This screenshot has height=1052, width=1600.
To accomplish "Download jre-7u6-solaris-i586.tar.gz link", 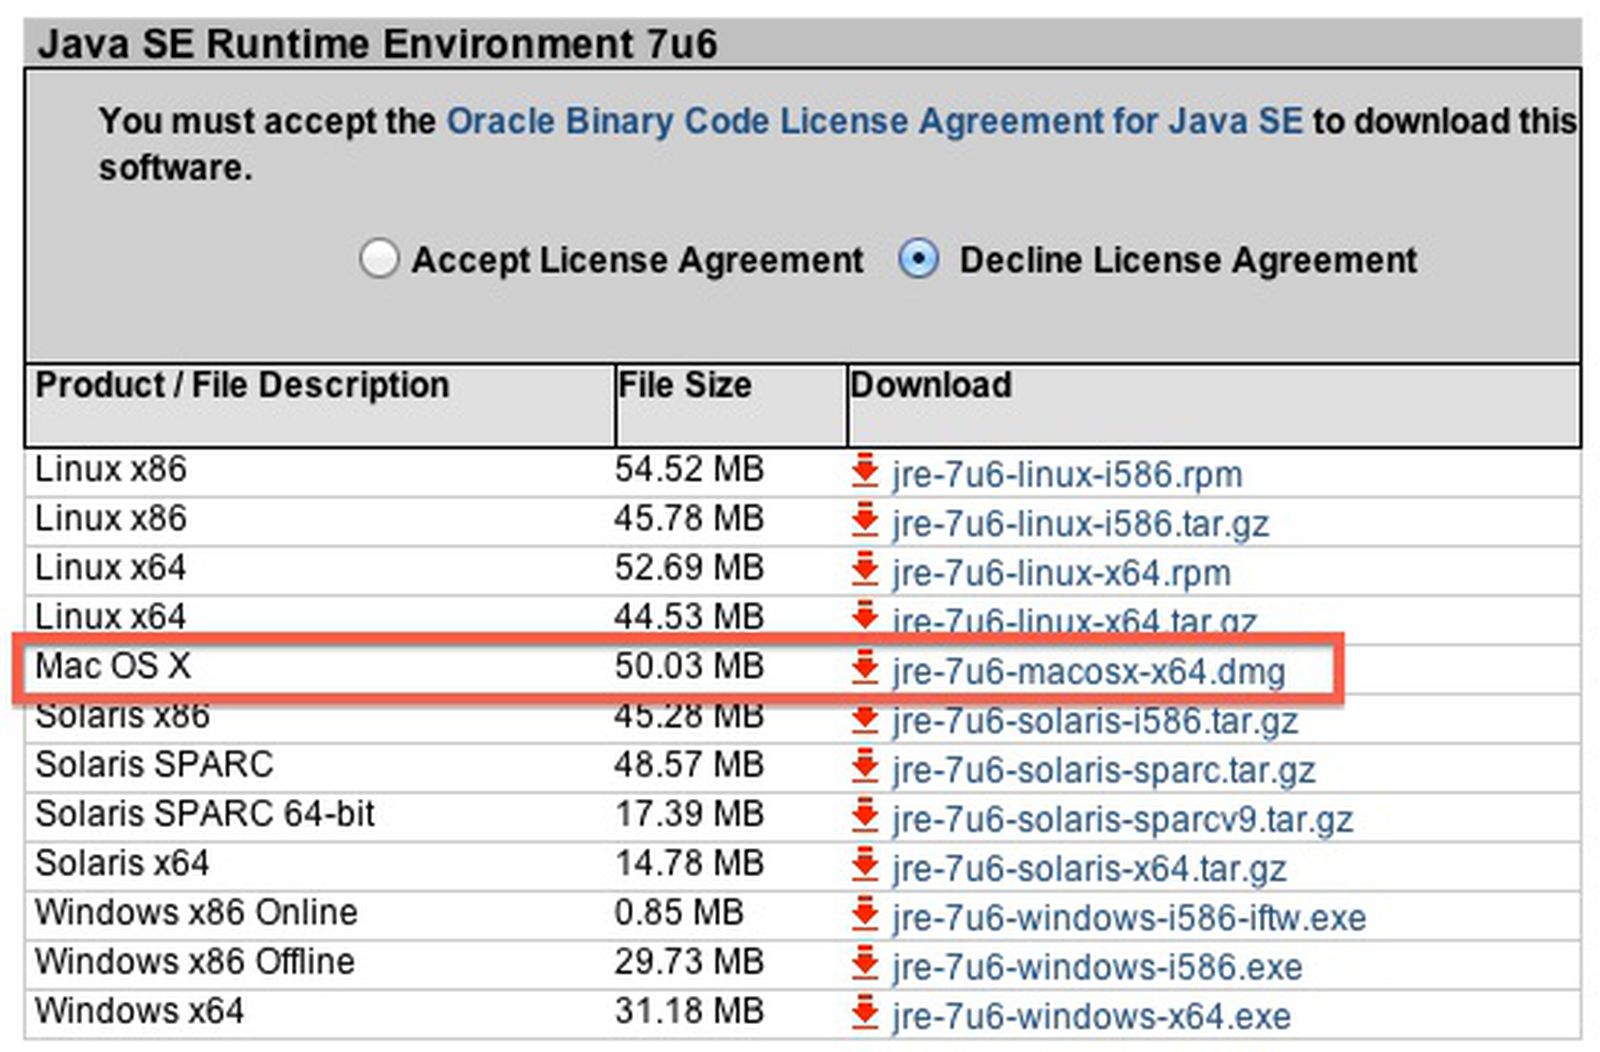I will pos(1095,720).
